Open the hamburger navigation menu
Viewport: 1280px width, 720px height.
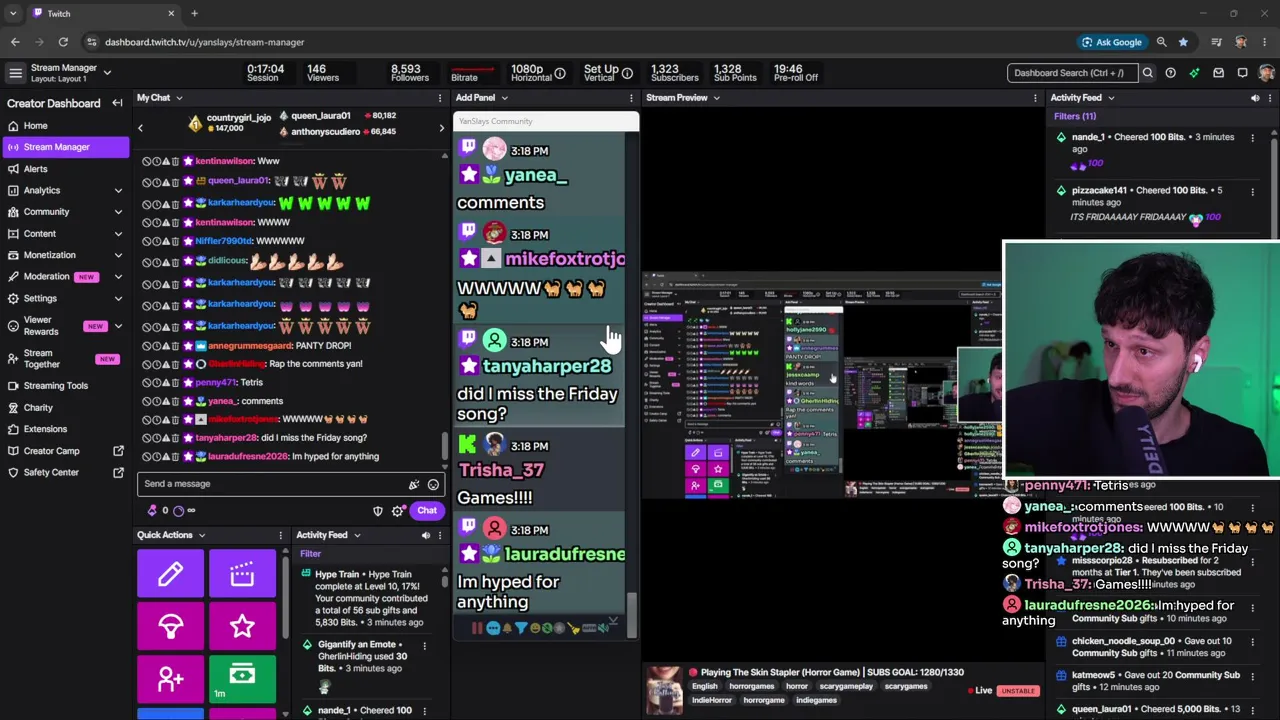(15, 73)
